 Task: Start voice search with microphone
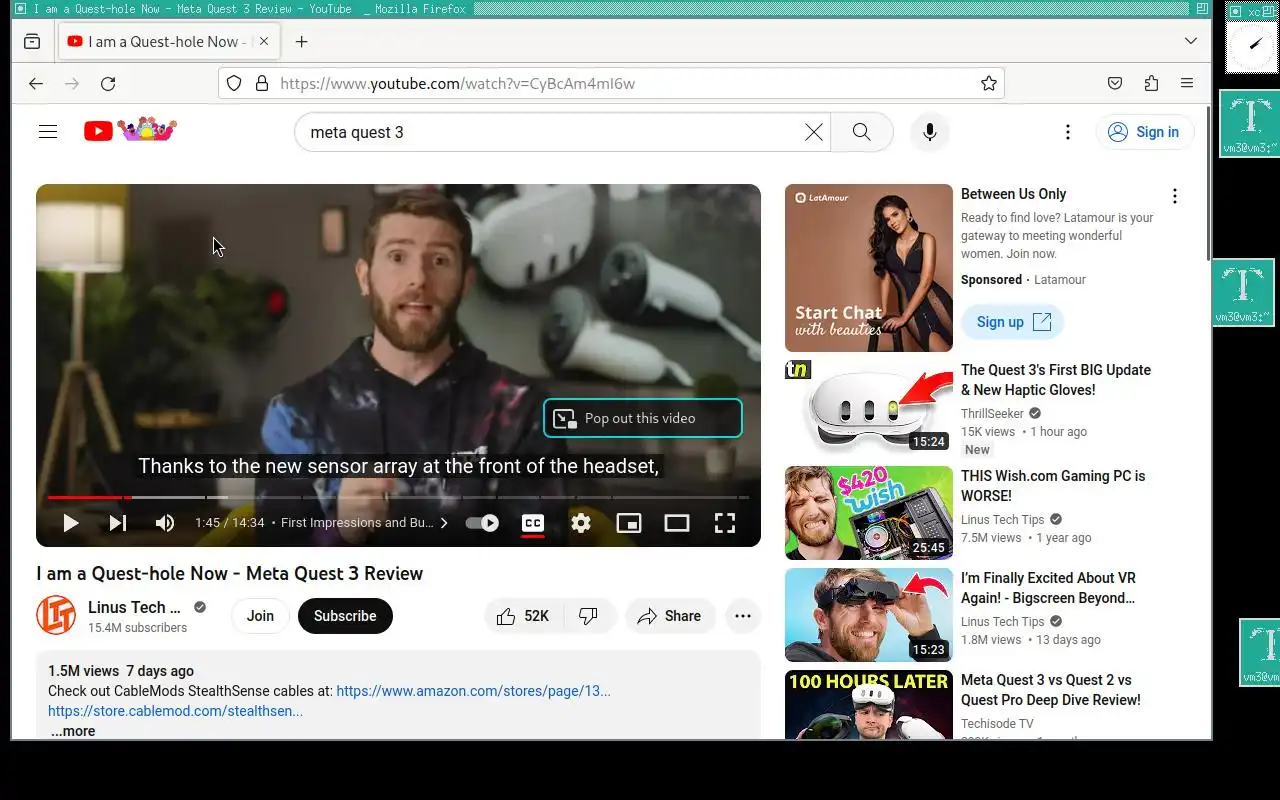point(929,132)
